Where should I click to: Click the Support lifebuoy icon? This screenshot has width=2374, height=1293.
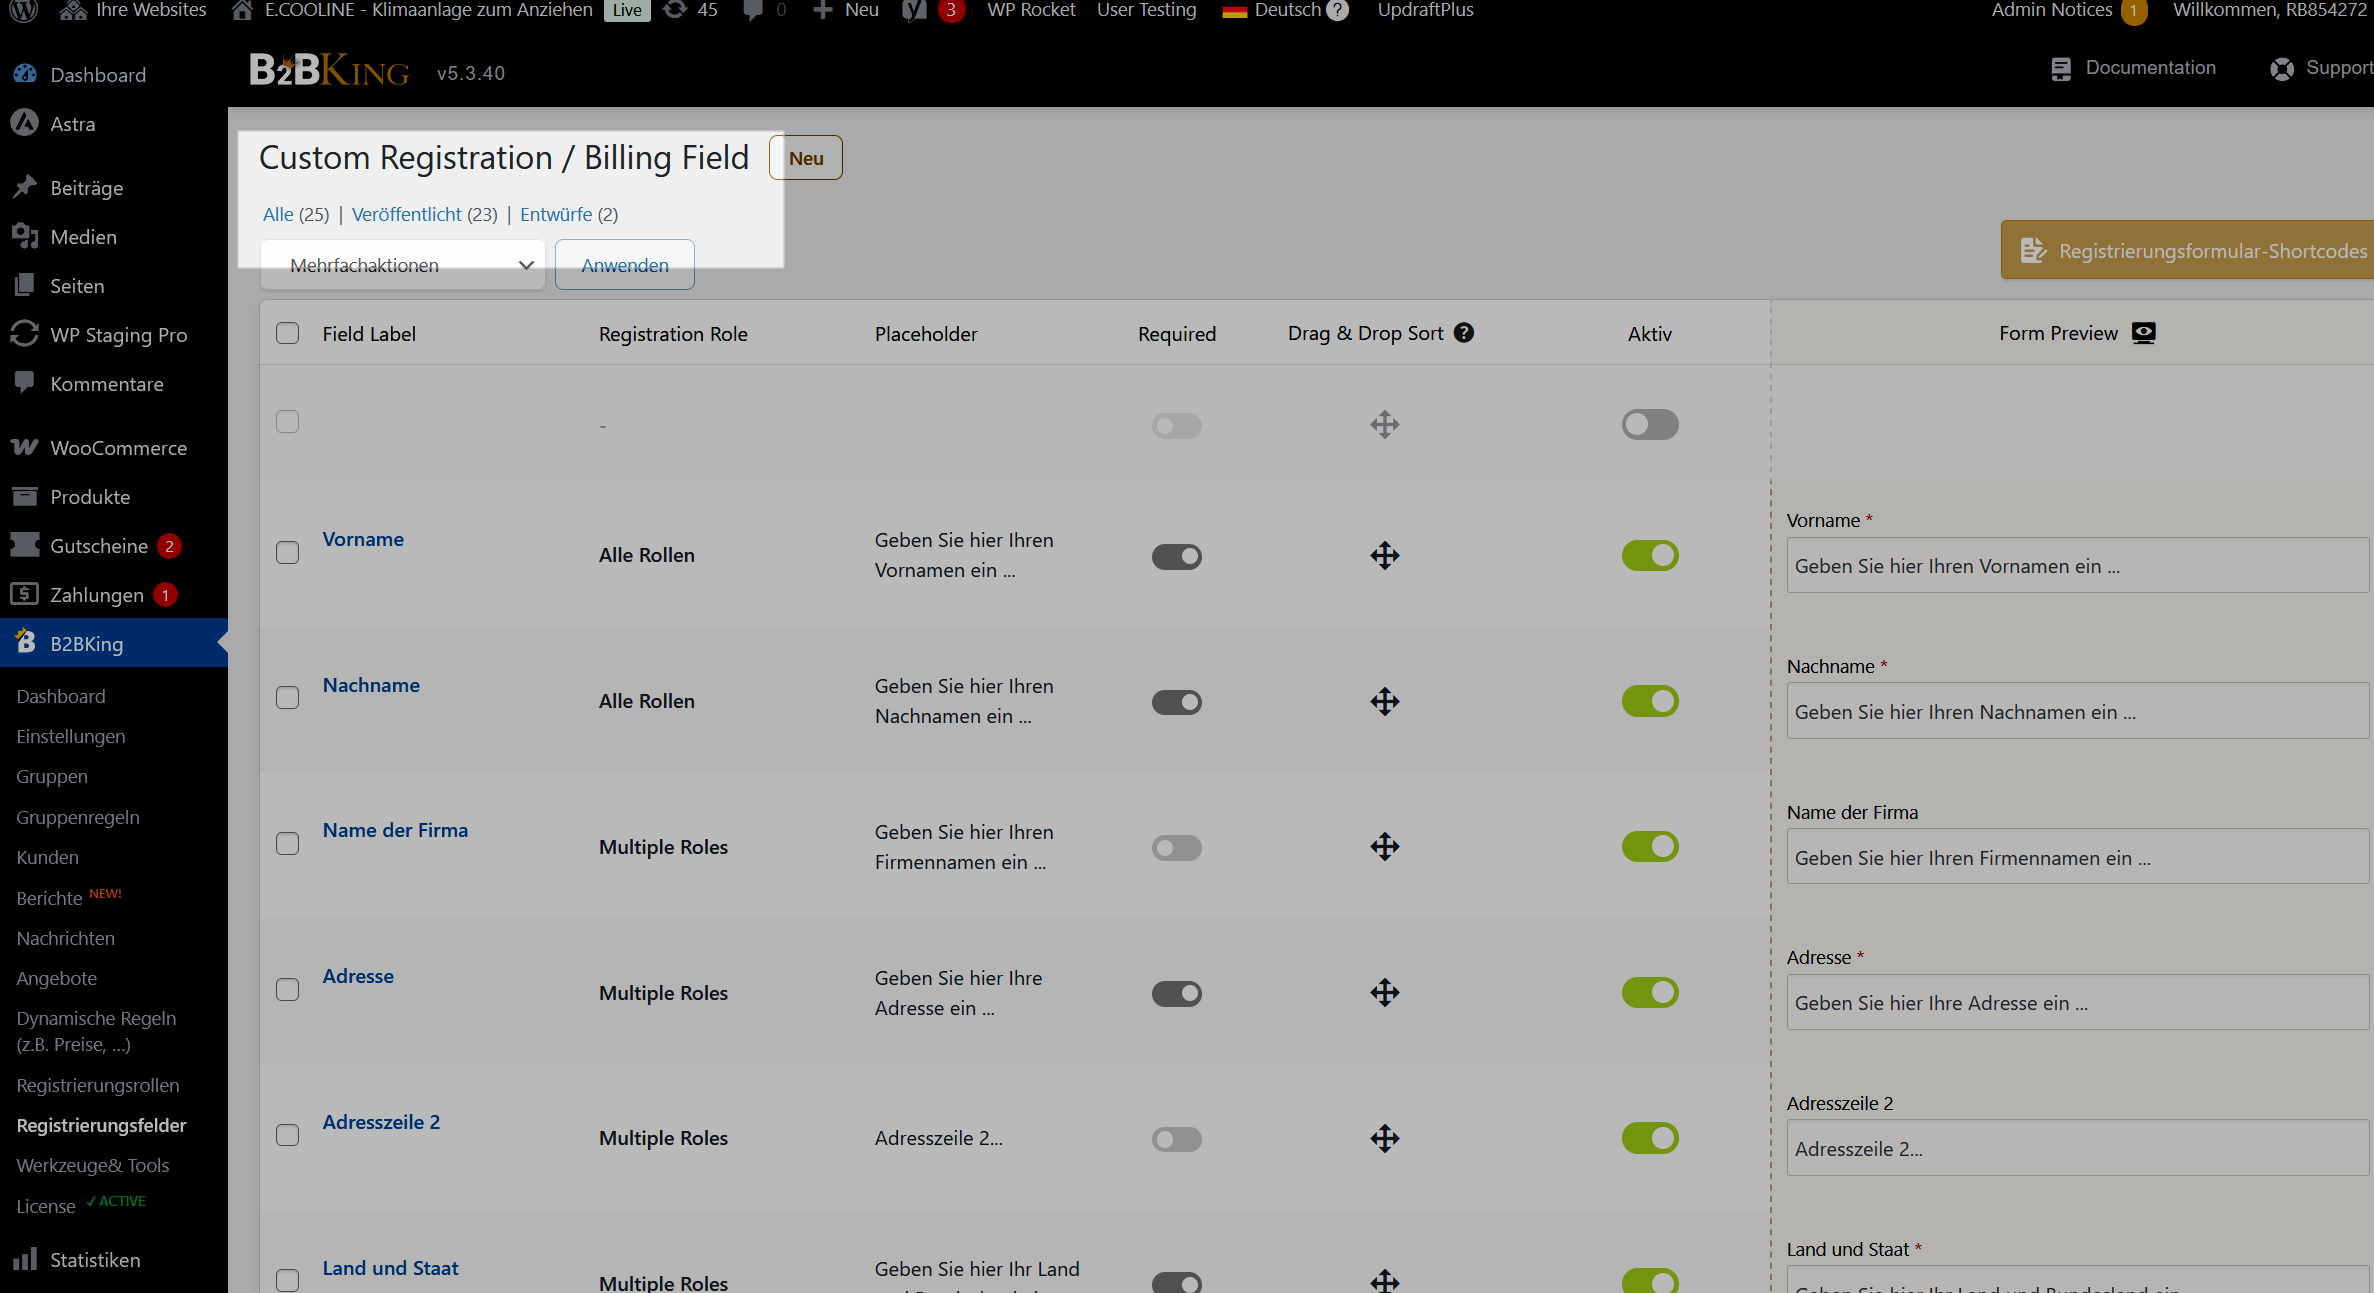point(2282,68)
